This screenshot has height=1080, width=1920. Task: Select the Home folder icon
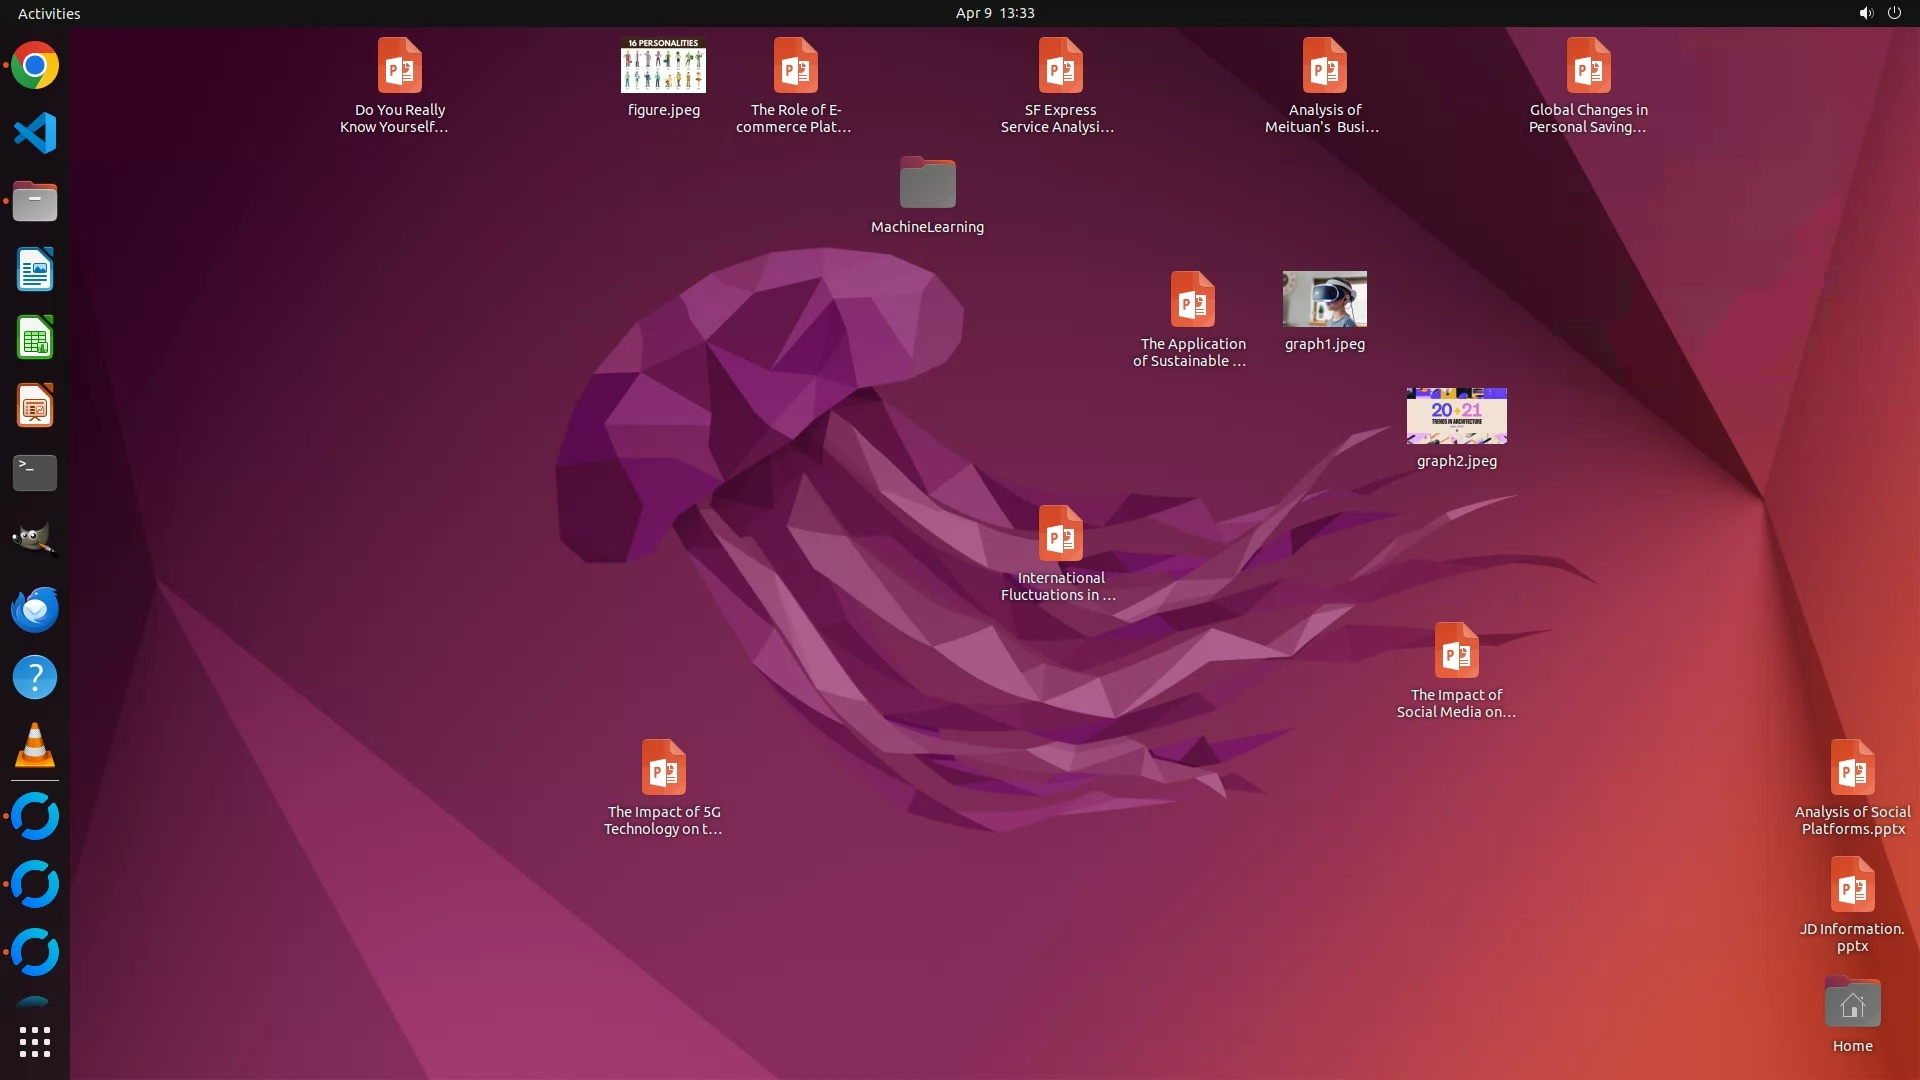1852,1004
